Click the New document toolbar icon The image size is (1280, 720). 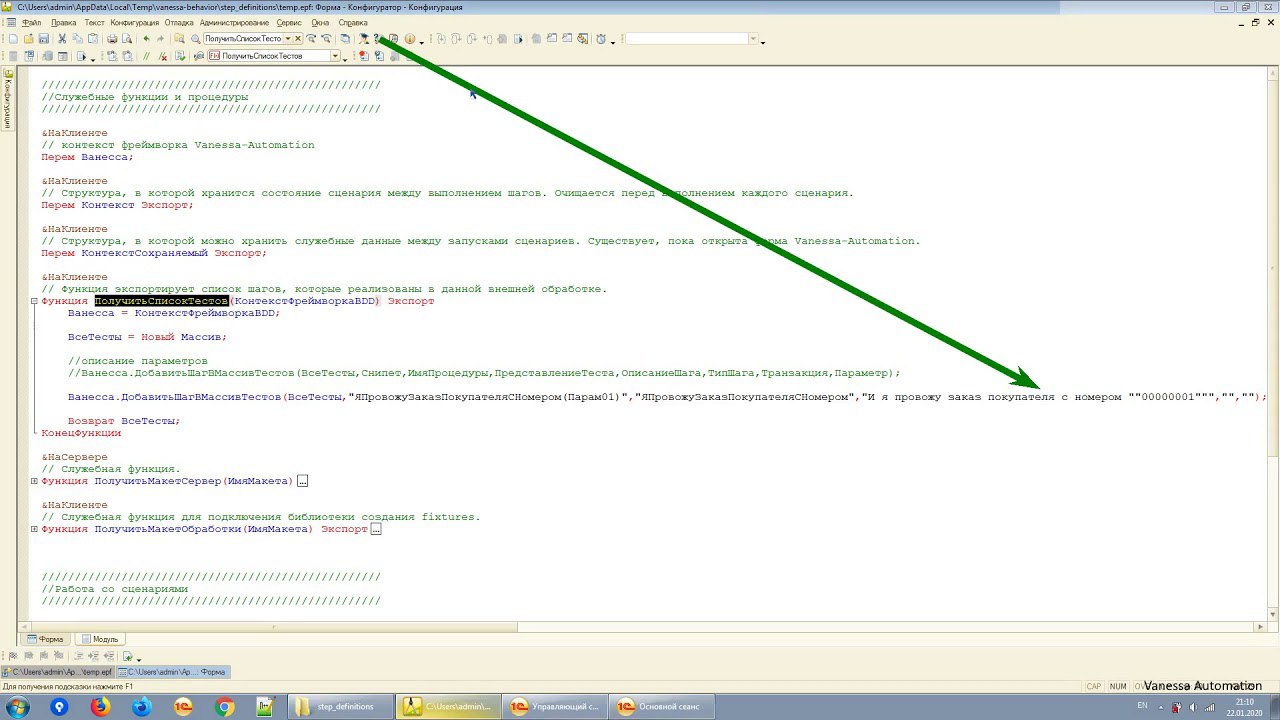[x=13, y=39]
